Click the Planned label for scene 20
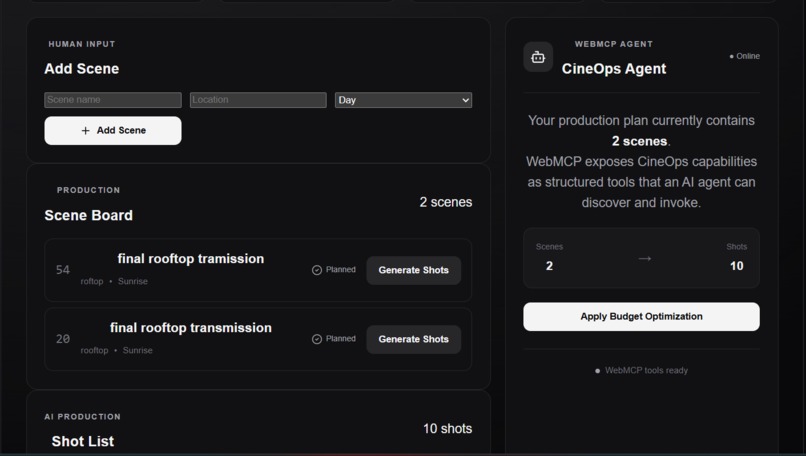Viewport: 806px width, 456px height. click(340, 338)
